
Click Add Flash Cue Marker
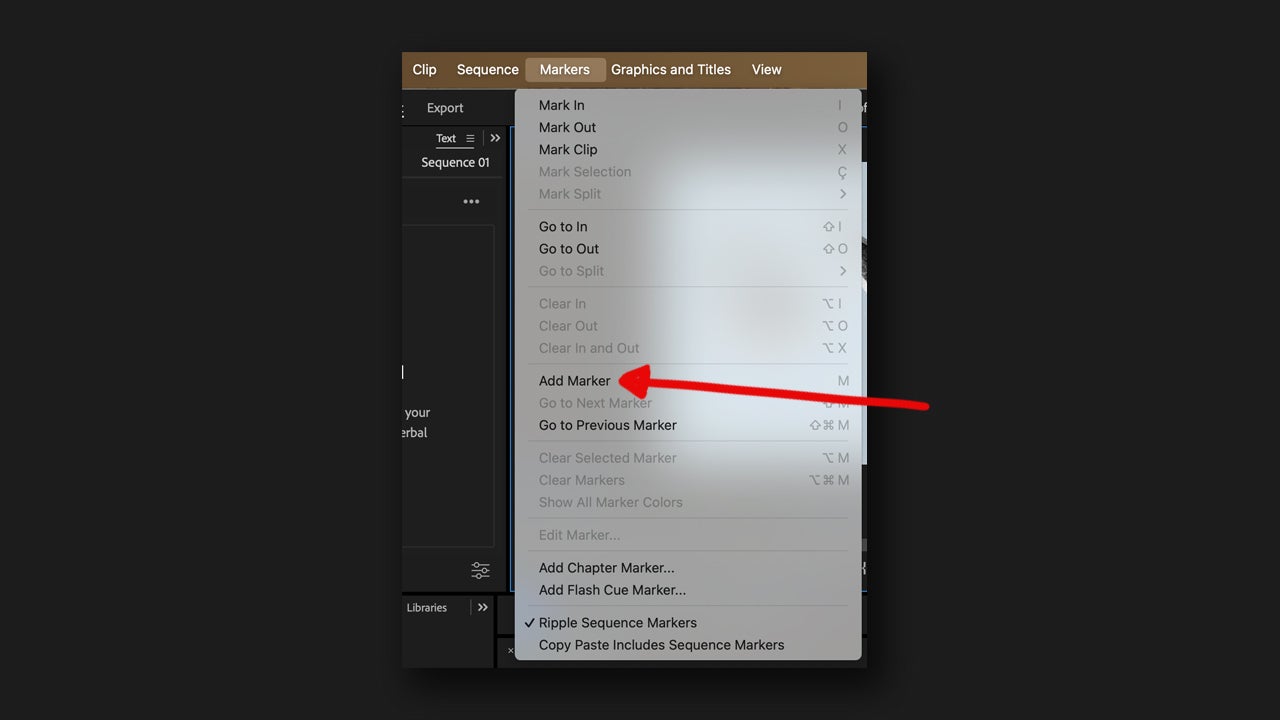point(611,590)
